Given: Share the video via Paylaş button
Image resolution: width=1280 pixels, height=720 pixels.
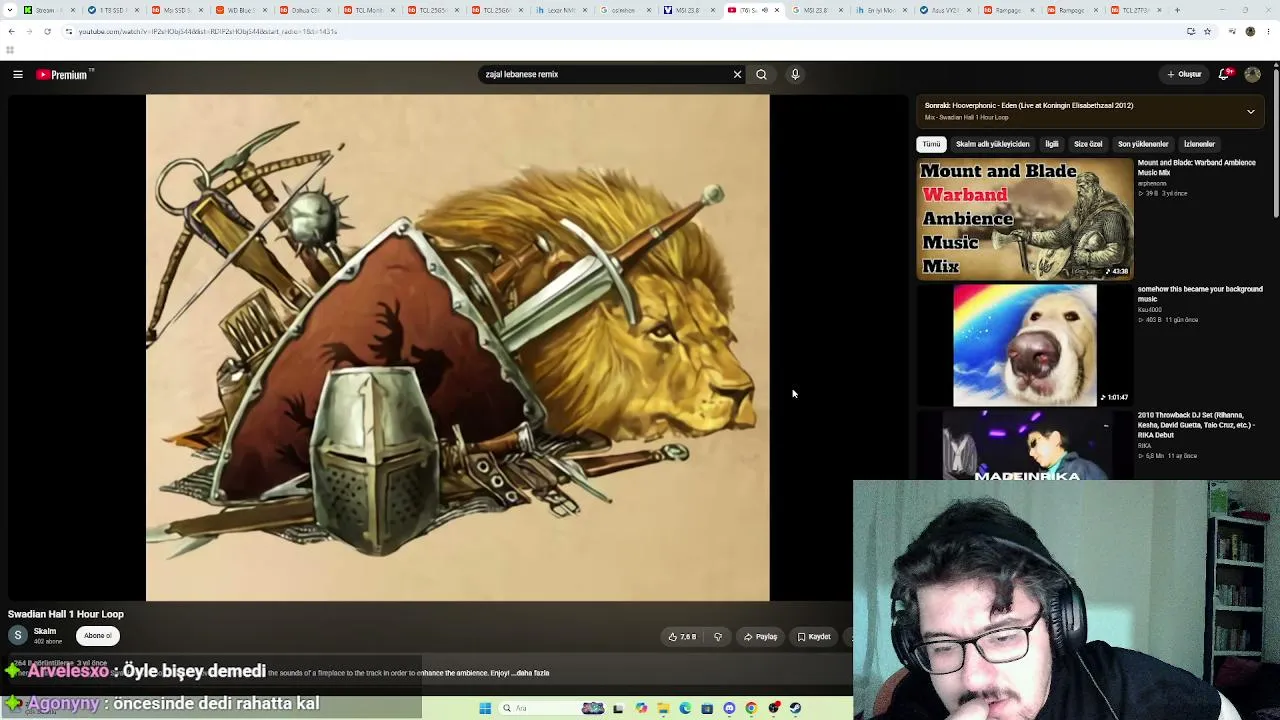Looking at the screenshot, I should click(x=761, y=637).
